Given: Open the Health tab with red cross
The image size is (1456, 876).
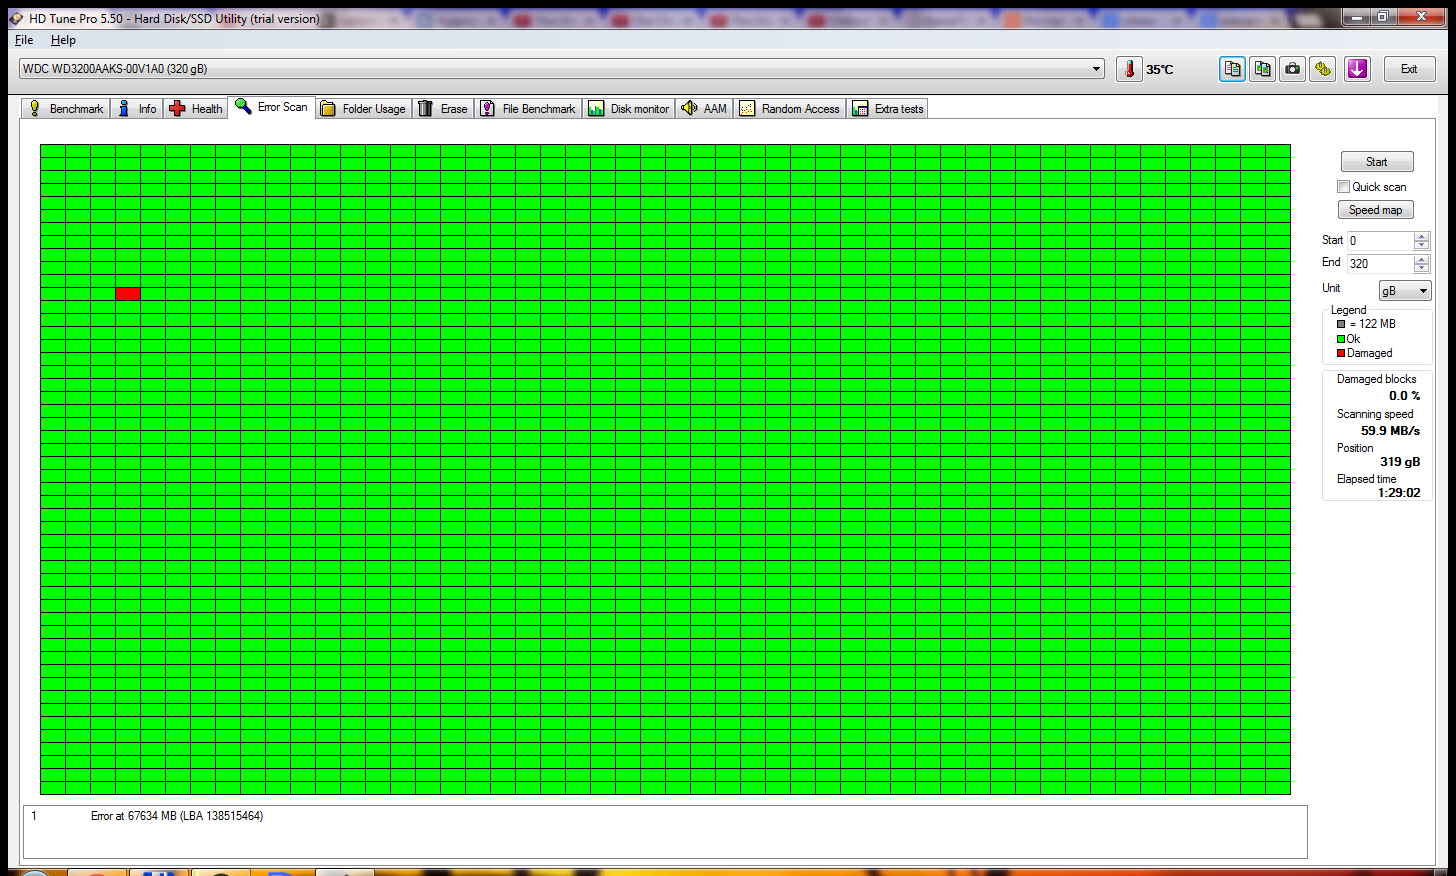Looking at the screenshot, I should pyautogui.click(x=196, y=109).
